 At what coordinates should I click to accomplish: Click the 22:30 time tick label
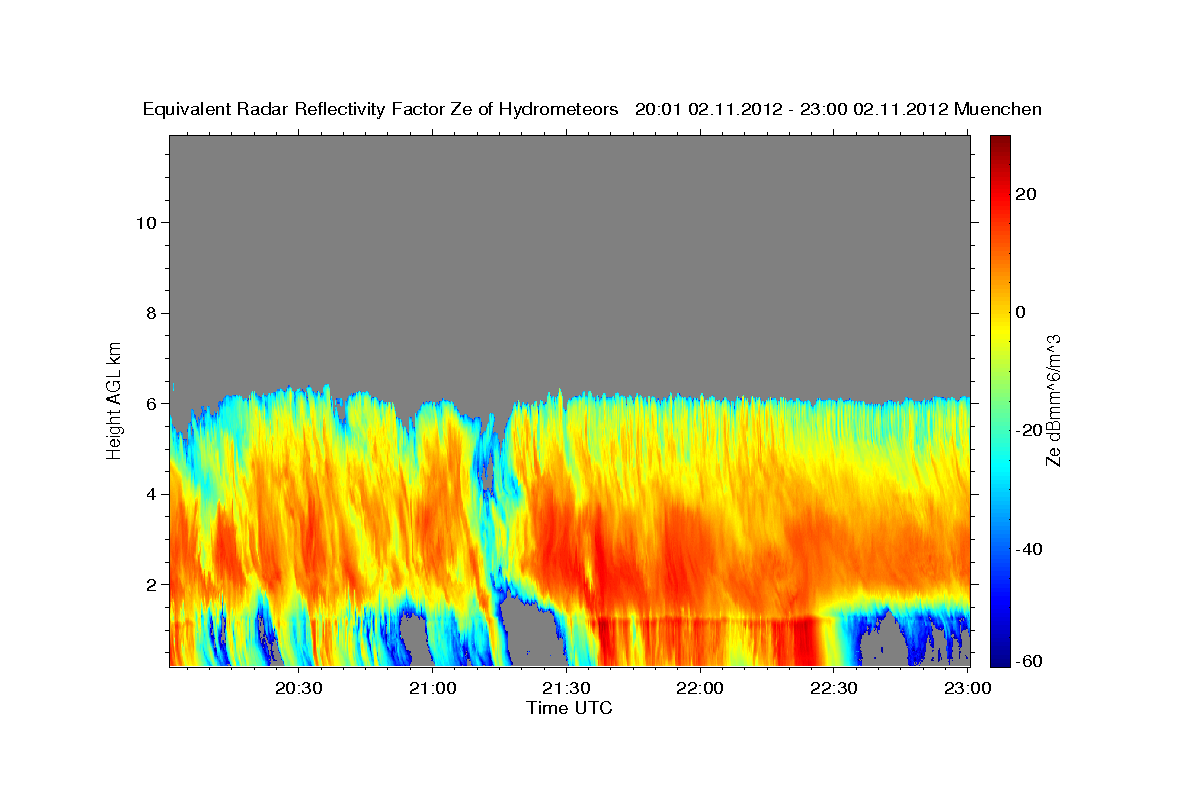coord(833,688)
